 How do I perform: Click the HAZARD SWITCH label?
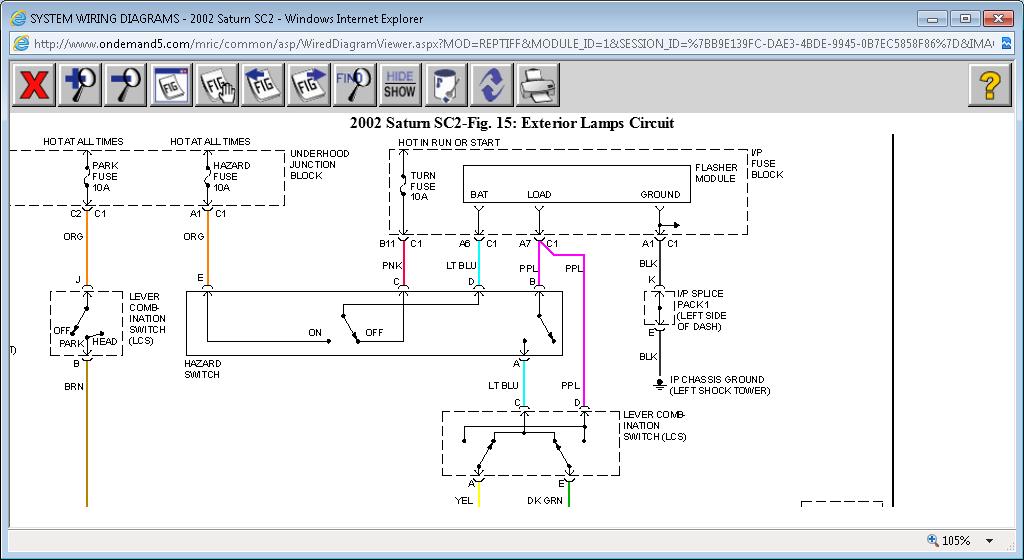point(202,369)
